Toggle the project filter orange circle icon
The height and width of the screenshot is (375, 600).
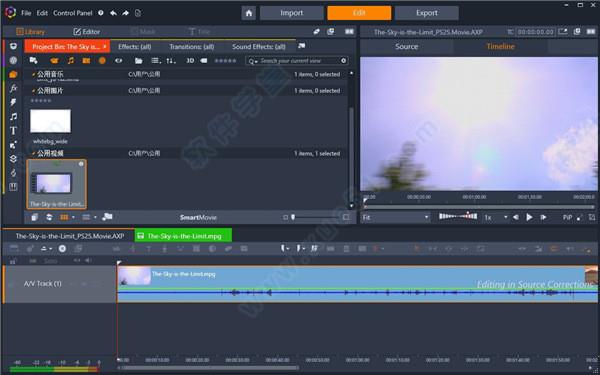tap(102, 60)
